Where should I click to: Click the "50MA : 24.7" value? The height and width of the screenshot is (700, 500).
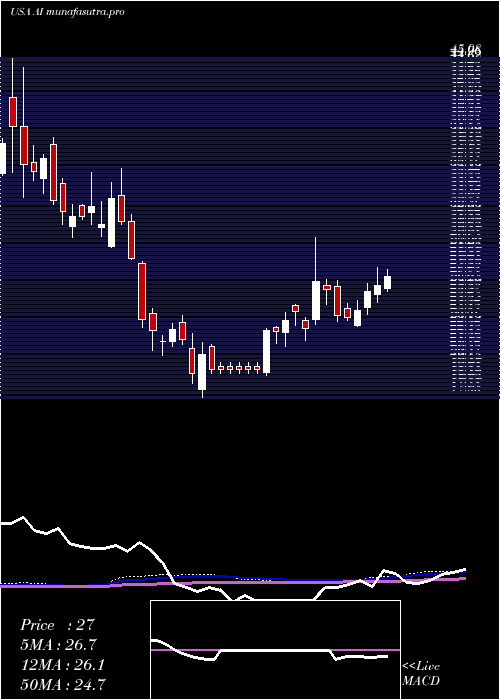click(x=63, y=684)
